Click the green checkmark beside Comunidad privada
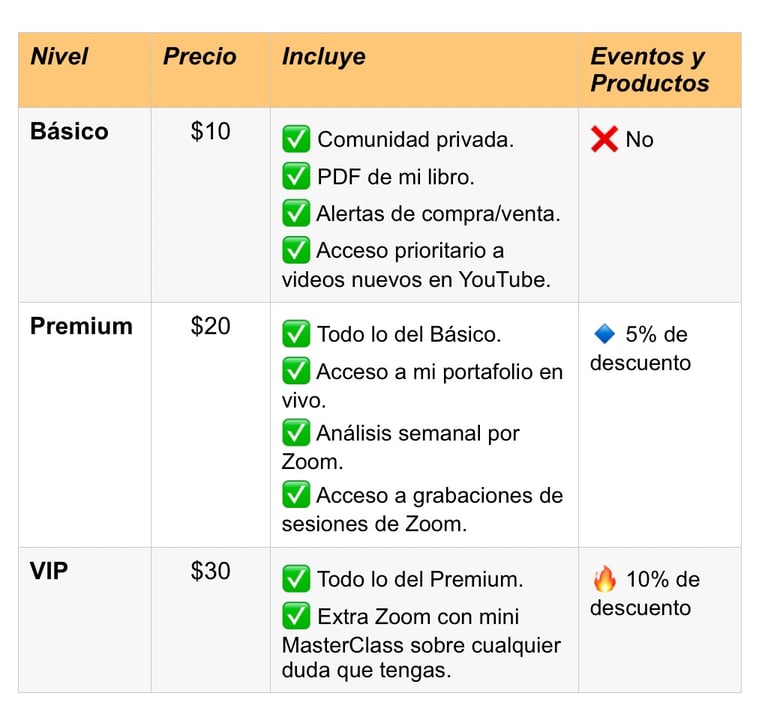Viewport: 768px width, 714px height. pyautogui.click(x=296, y=139)
